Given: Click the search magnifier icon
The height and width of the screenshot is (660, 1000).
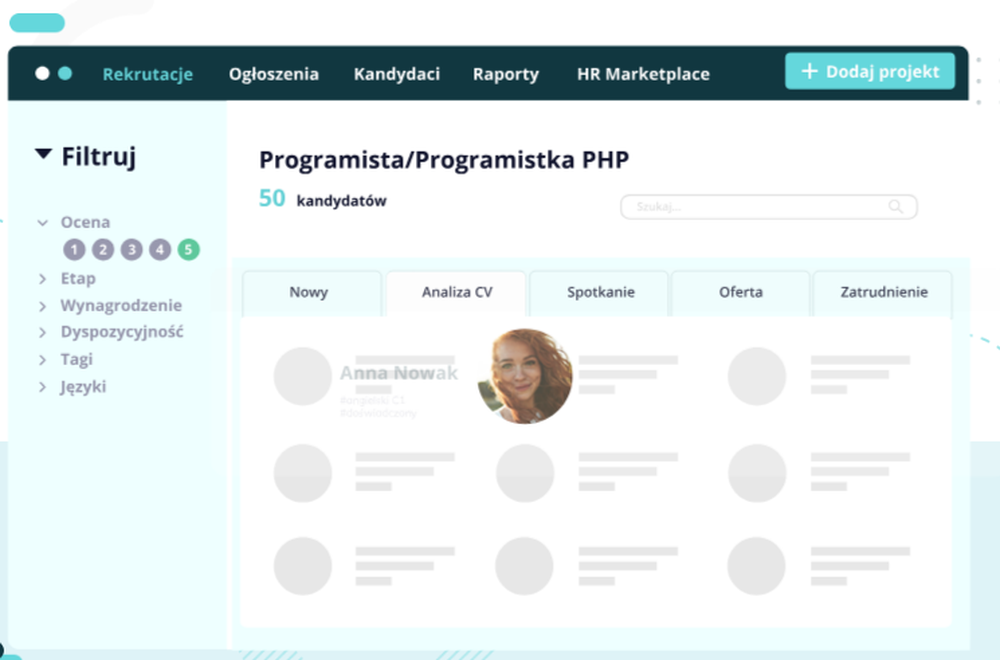Looking at the screenshot, I should click(897, 207).
